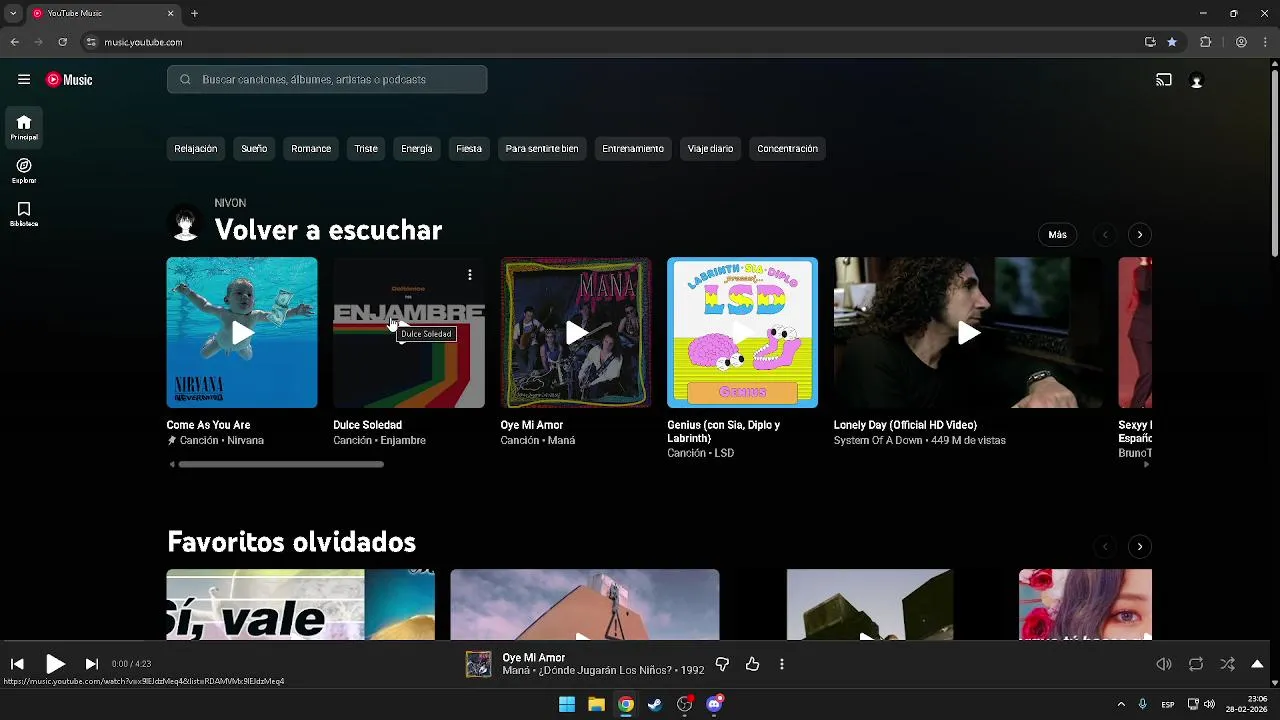Select the Relajación mood chip
The image size is (1280, 720).
point(196,149)
